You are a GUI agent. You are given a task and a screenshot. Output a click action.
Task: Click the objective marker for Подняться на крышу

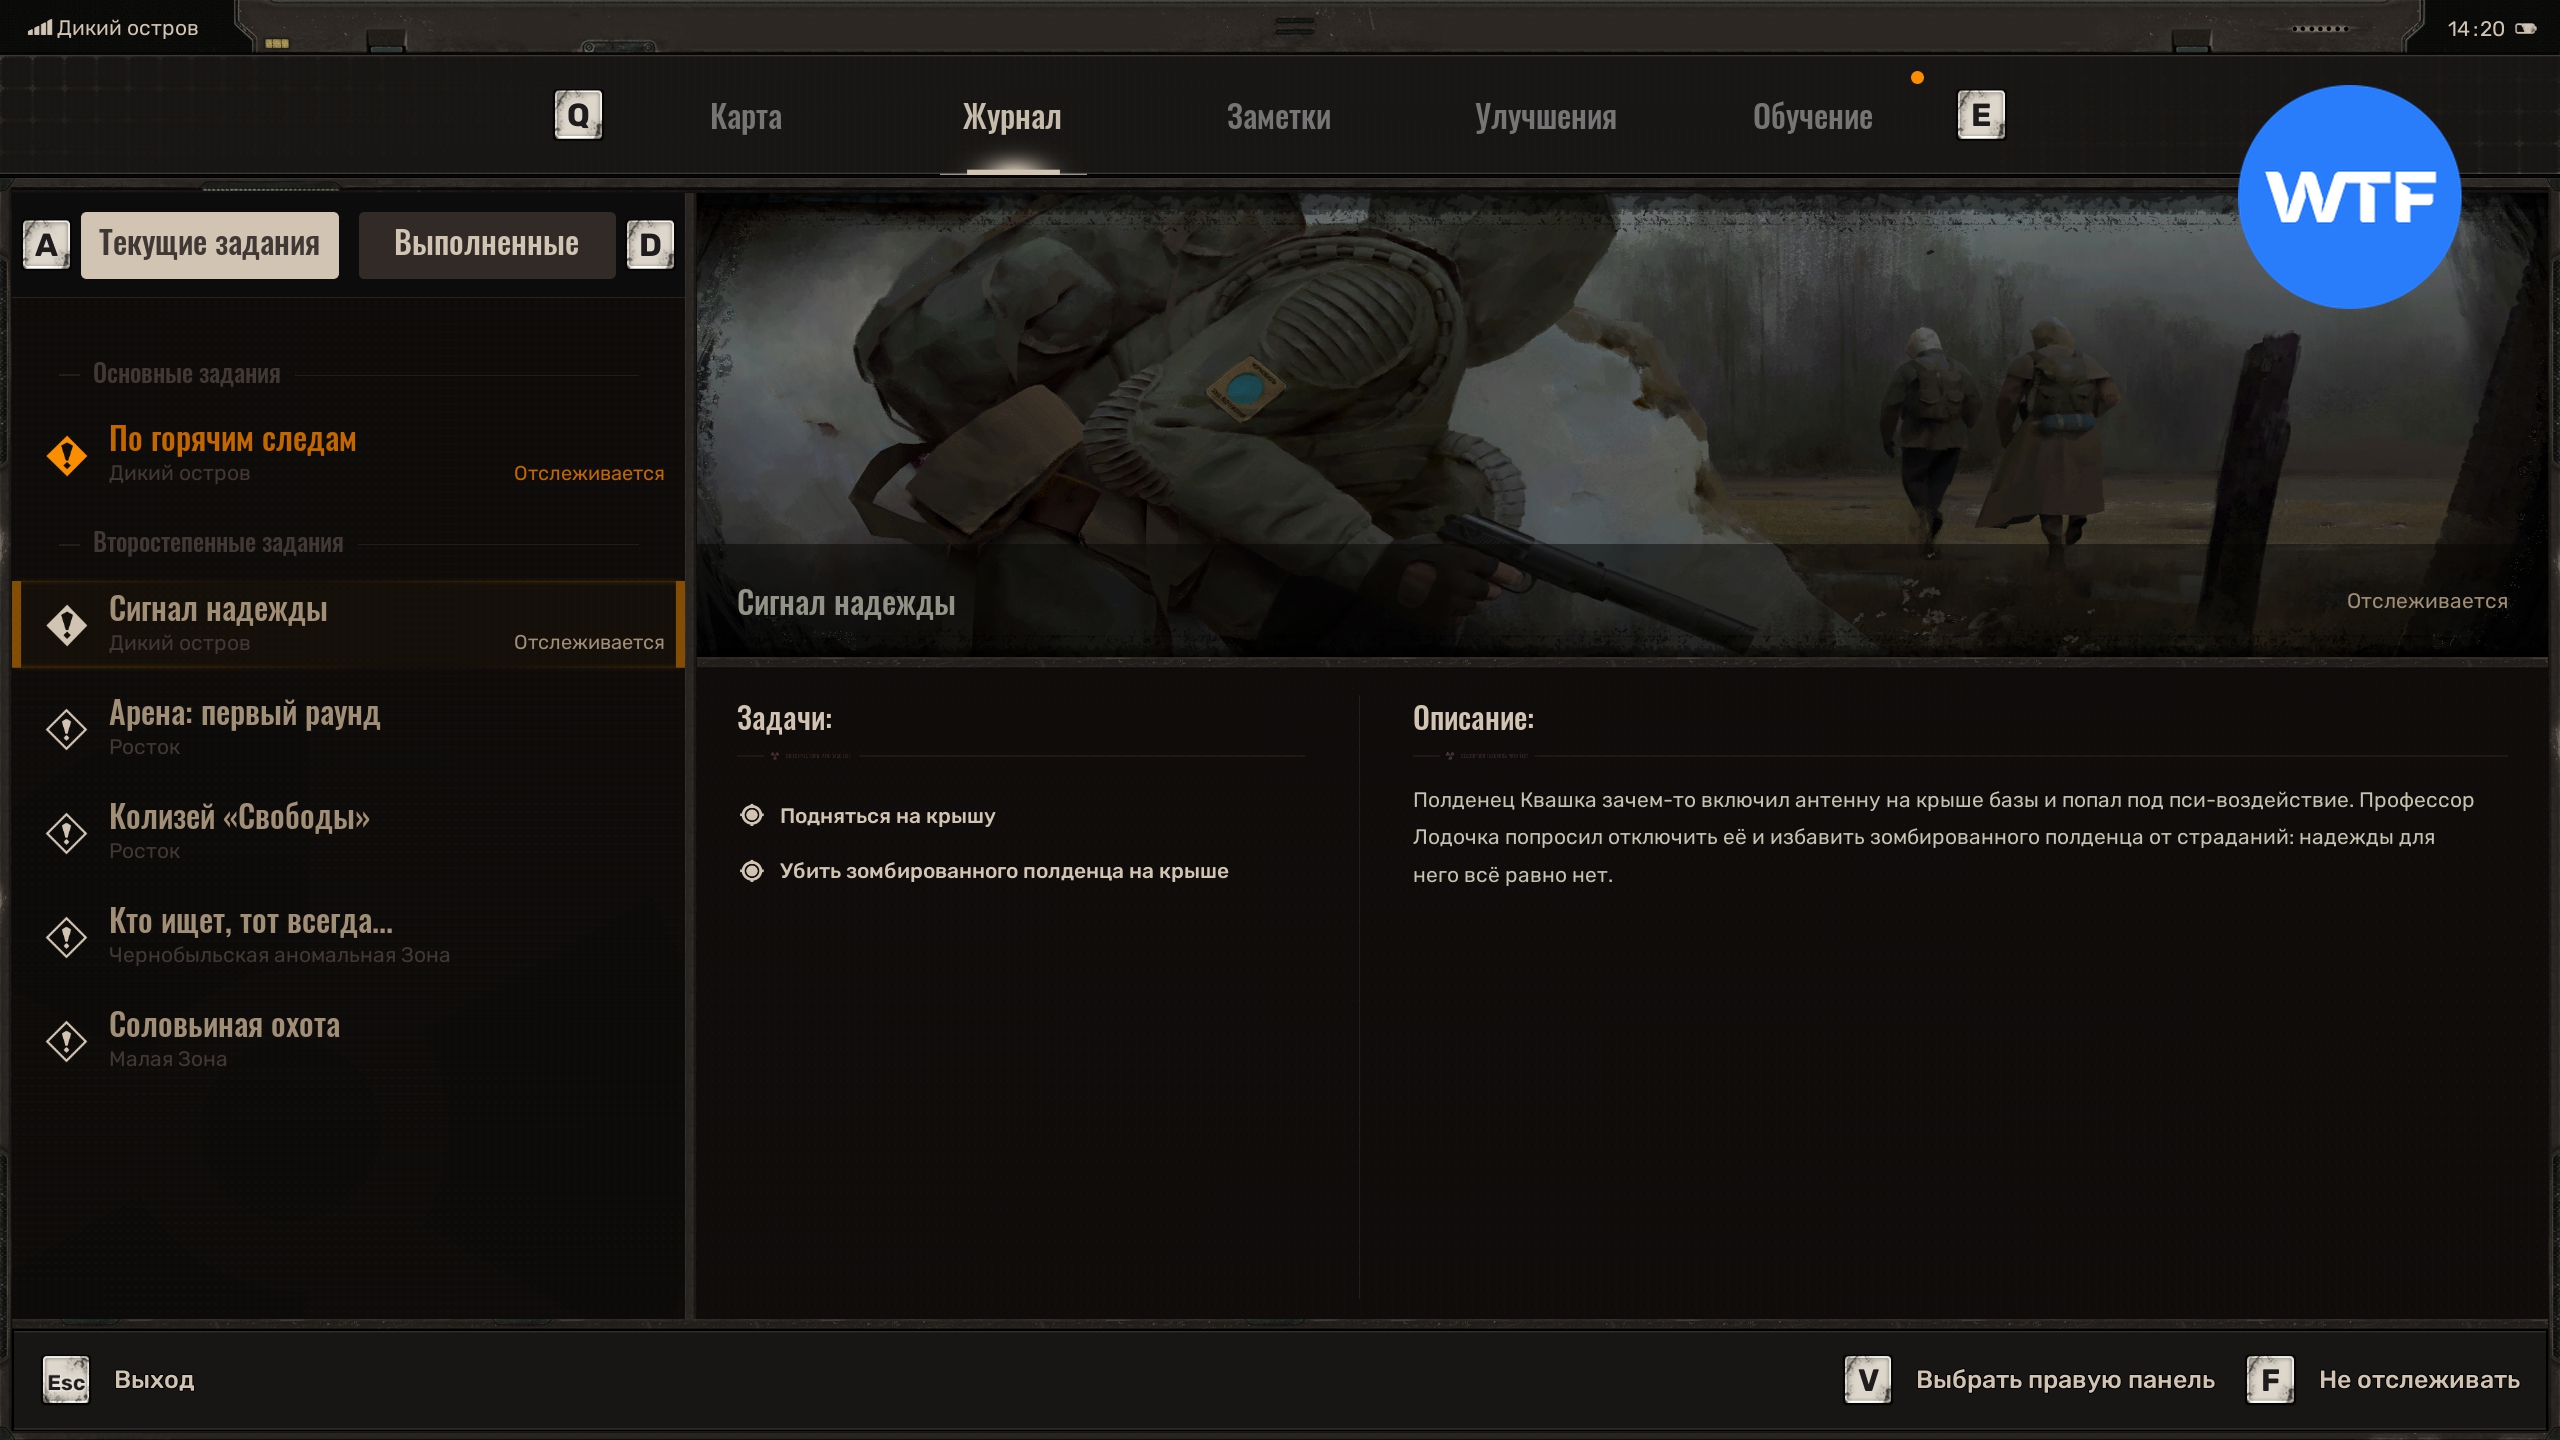coord(752,816)
